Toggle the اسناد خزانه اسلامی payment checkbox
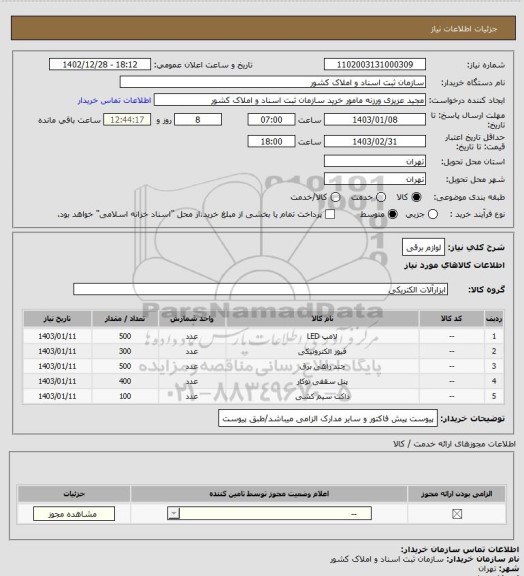The image size is (524, 576). 330,214
